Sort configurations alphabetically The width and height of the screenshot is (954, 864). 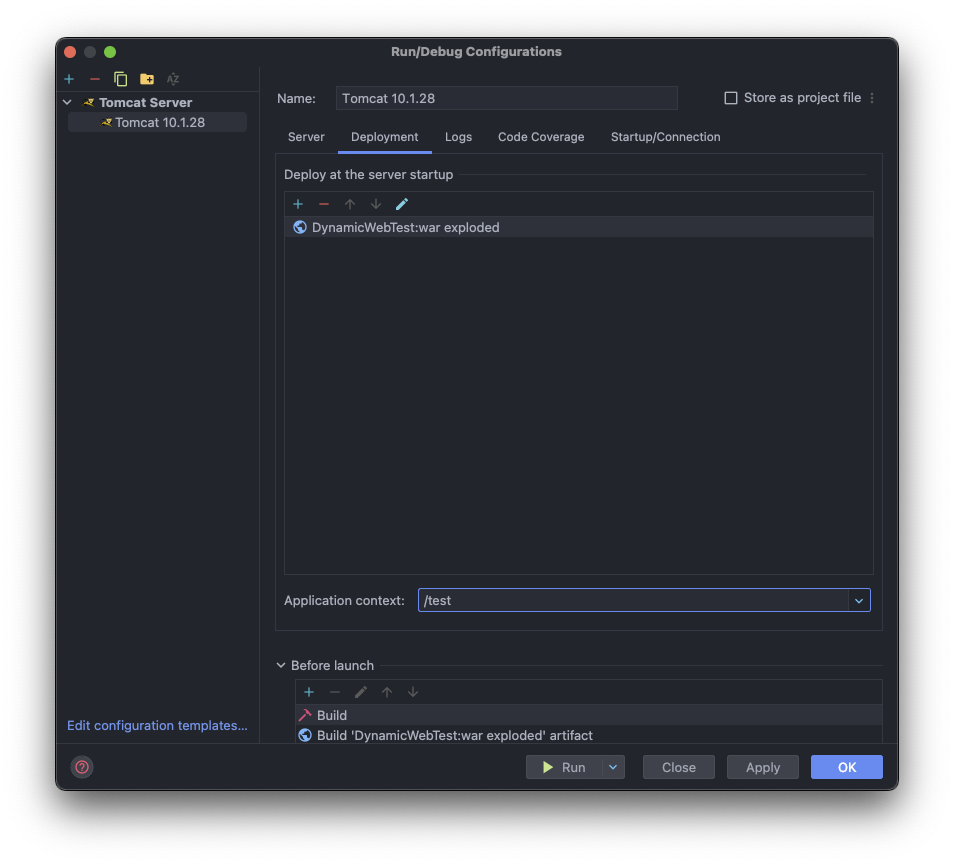pos(173,79)
